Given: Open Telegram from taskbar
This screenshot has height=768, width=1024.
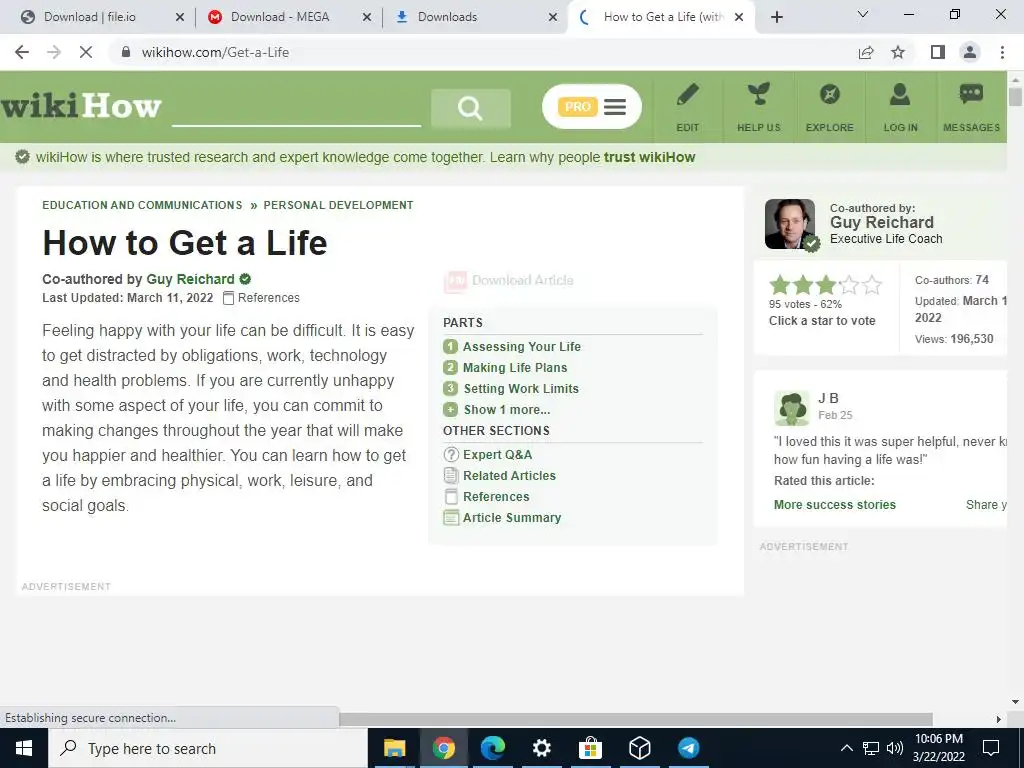Looking at the screenshot, I should coord(688,748).
